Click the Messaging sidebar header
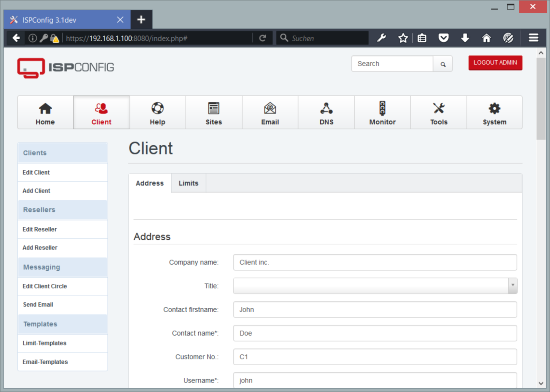Viewport: 550px width, 392px height. tap(62, 267)
